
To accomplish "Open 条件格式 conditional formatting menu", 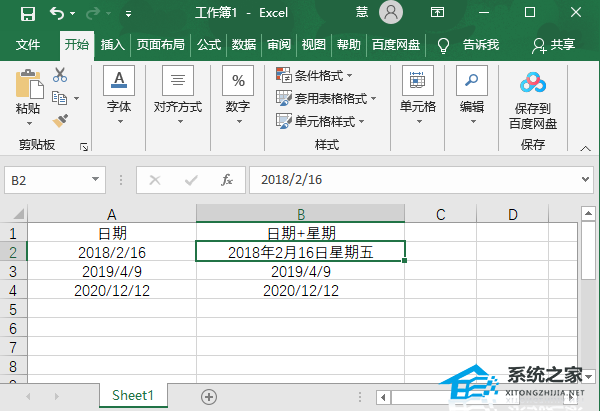I will (314, 75).
